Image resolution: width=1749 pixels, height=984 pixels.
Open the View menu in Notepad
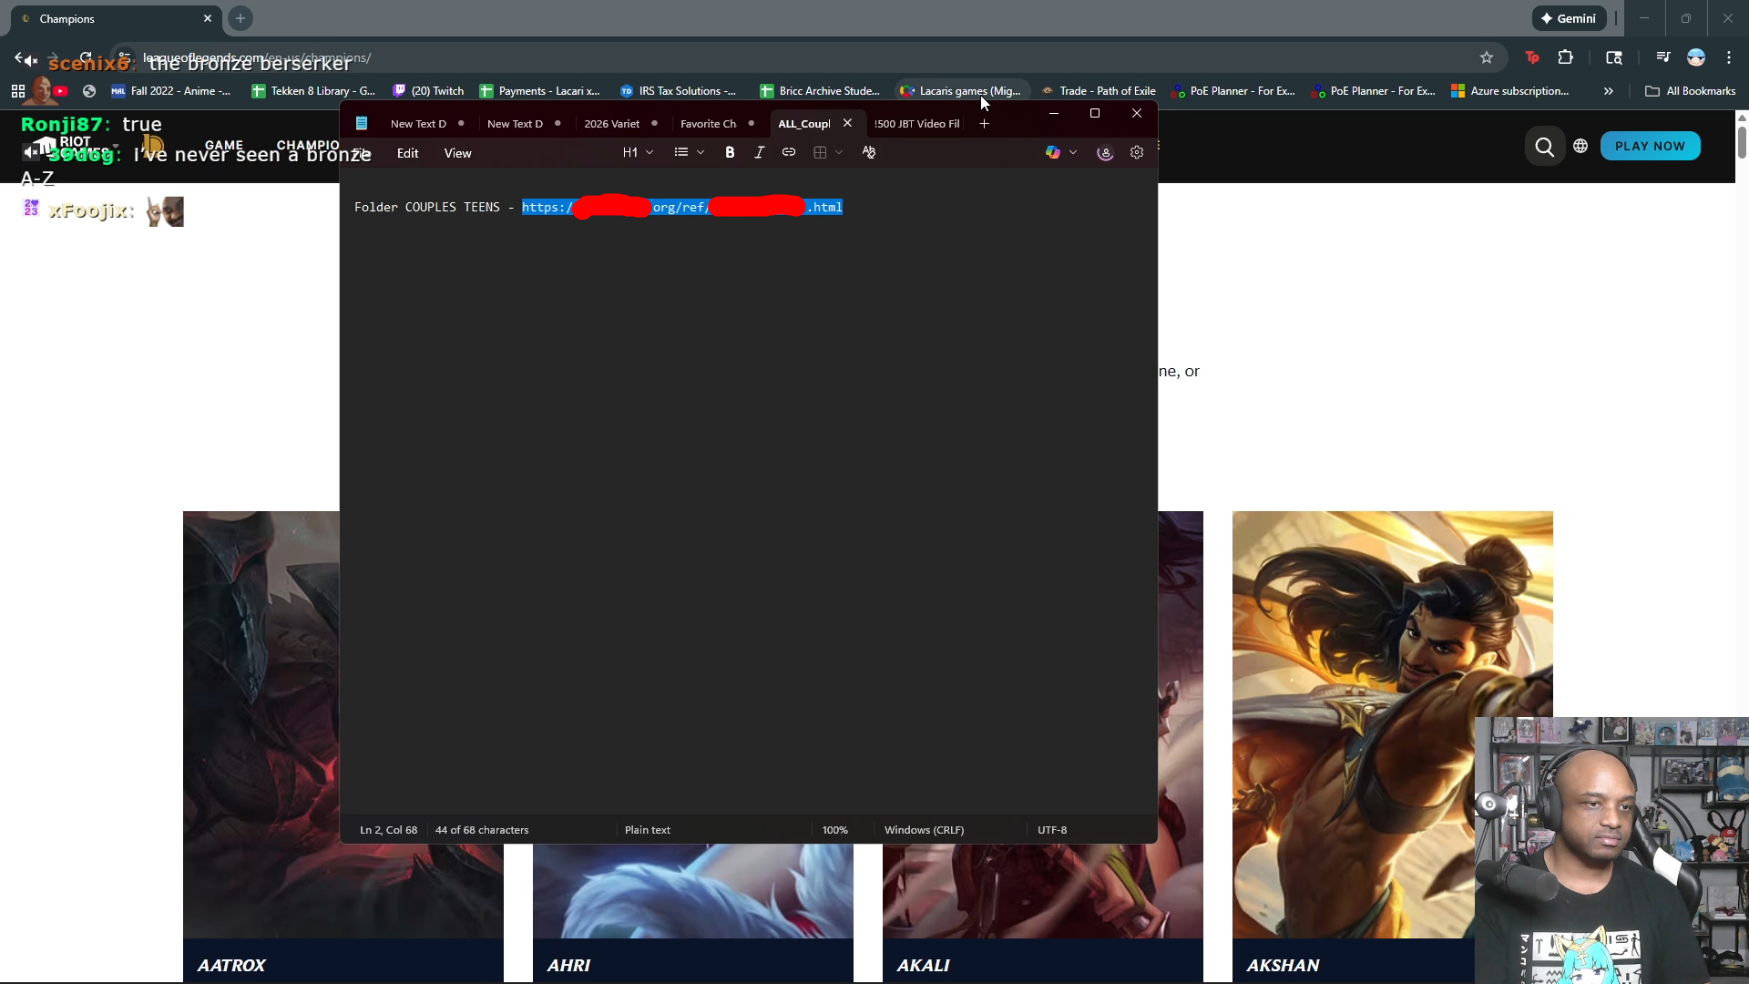458,153
